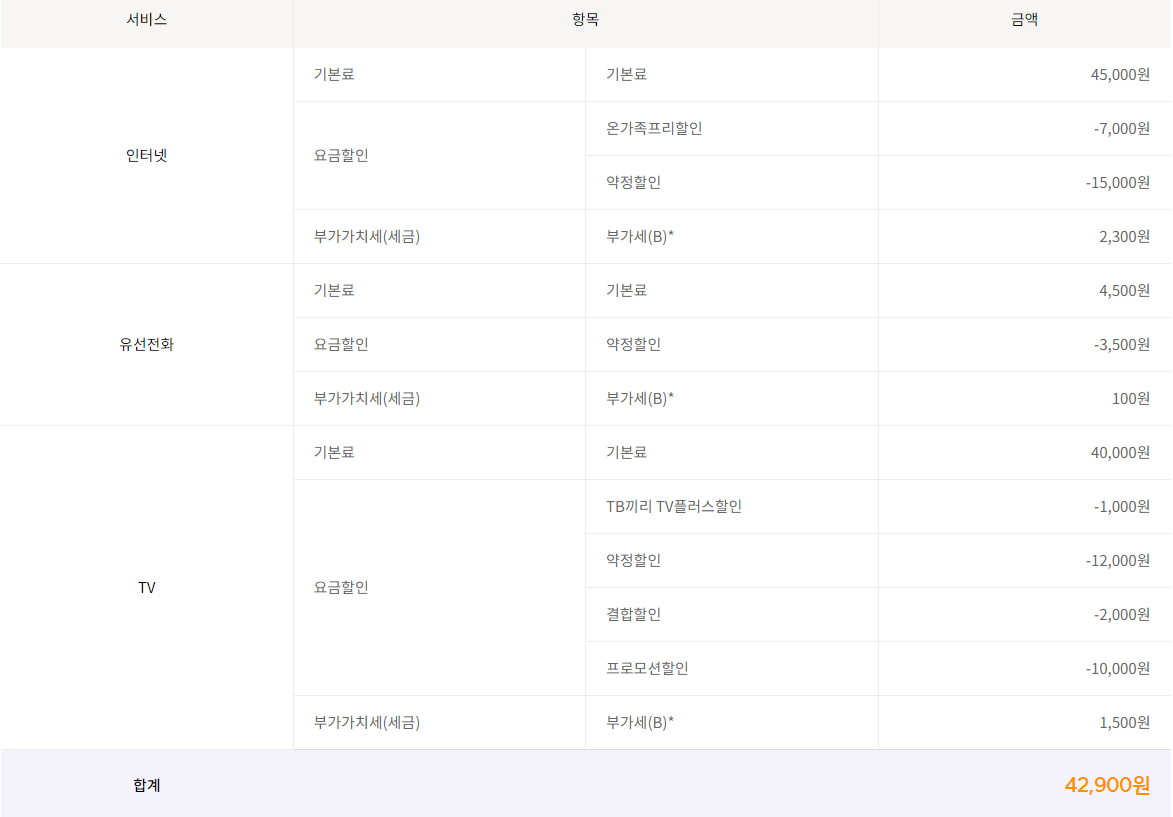Select the 인터넷 service cell
1173x817 pixels.
(x=146, y=156)
